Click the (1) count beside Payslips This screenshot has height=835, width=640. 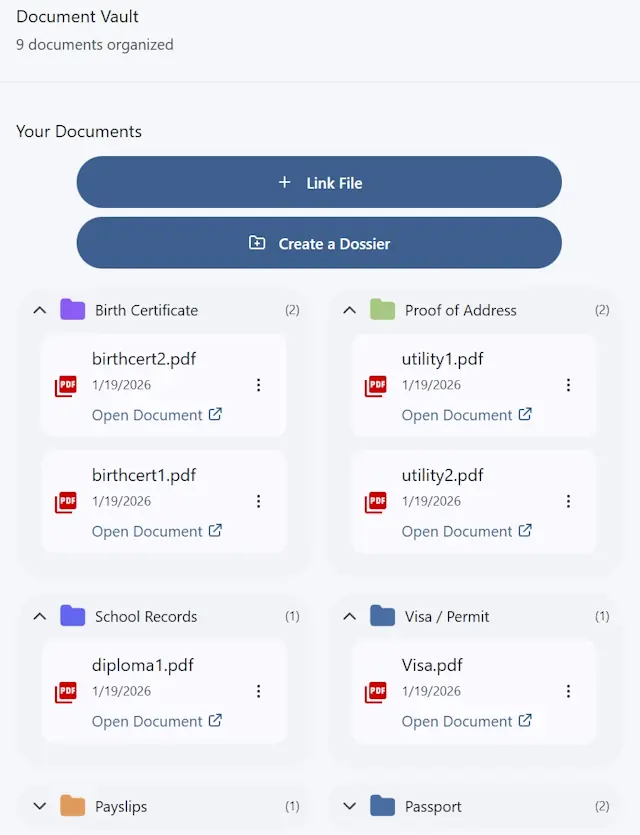point(292,806)
